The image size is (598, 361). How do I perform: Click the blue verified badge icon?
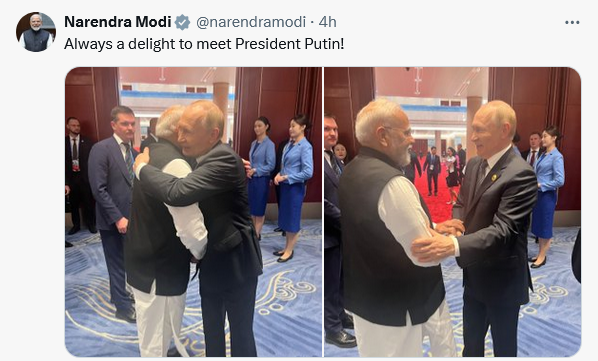click(182, 22)
